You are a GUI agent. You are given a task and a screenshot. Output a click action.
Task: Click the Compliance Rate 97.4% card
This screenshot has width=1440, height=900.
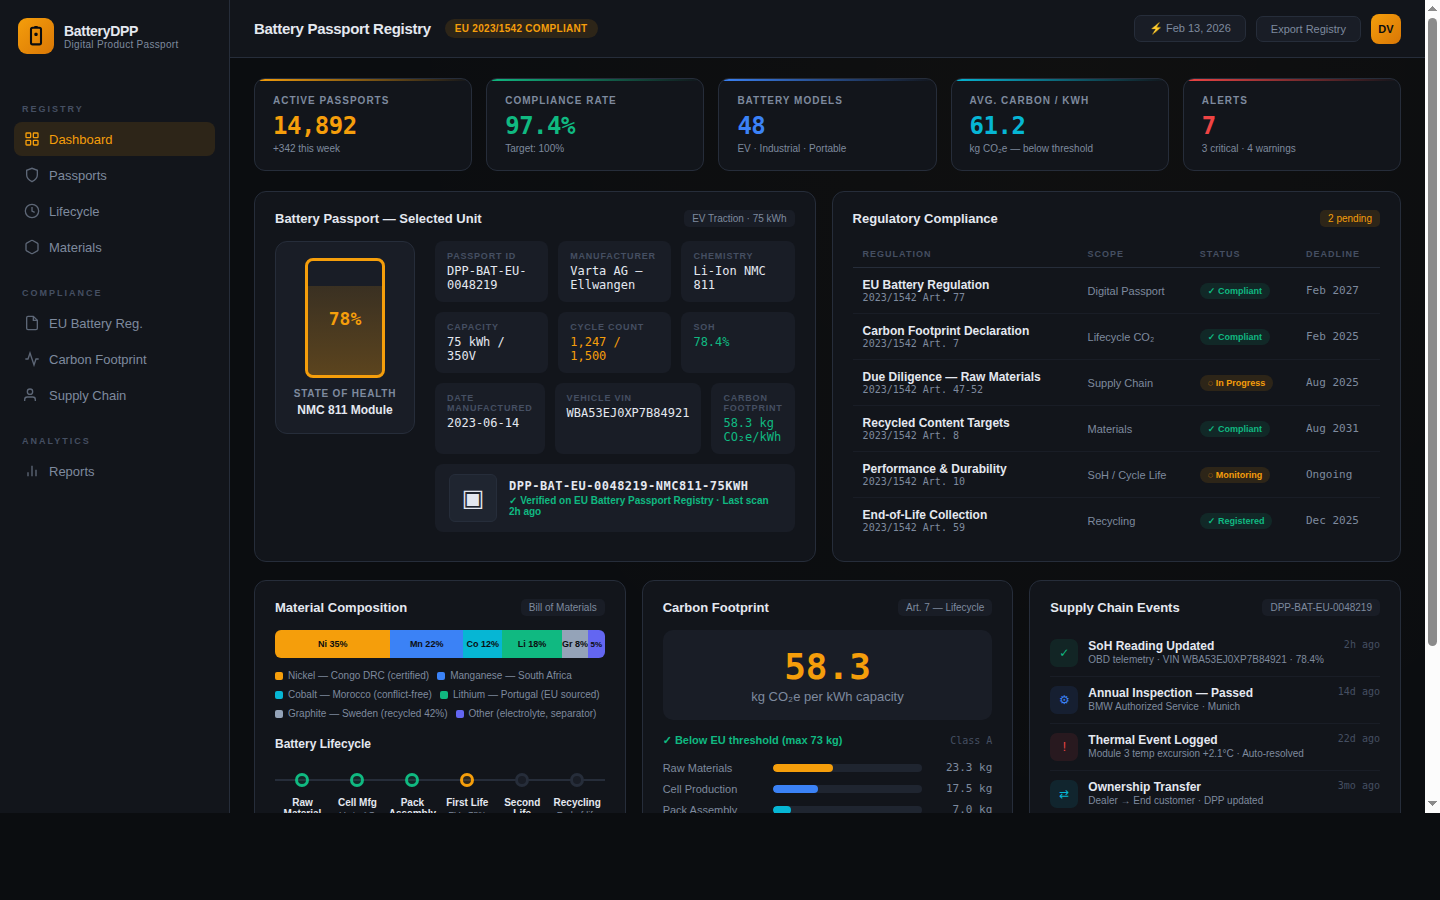coord(595,125)
